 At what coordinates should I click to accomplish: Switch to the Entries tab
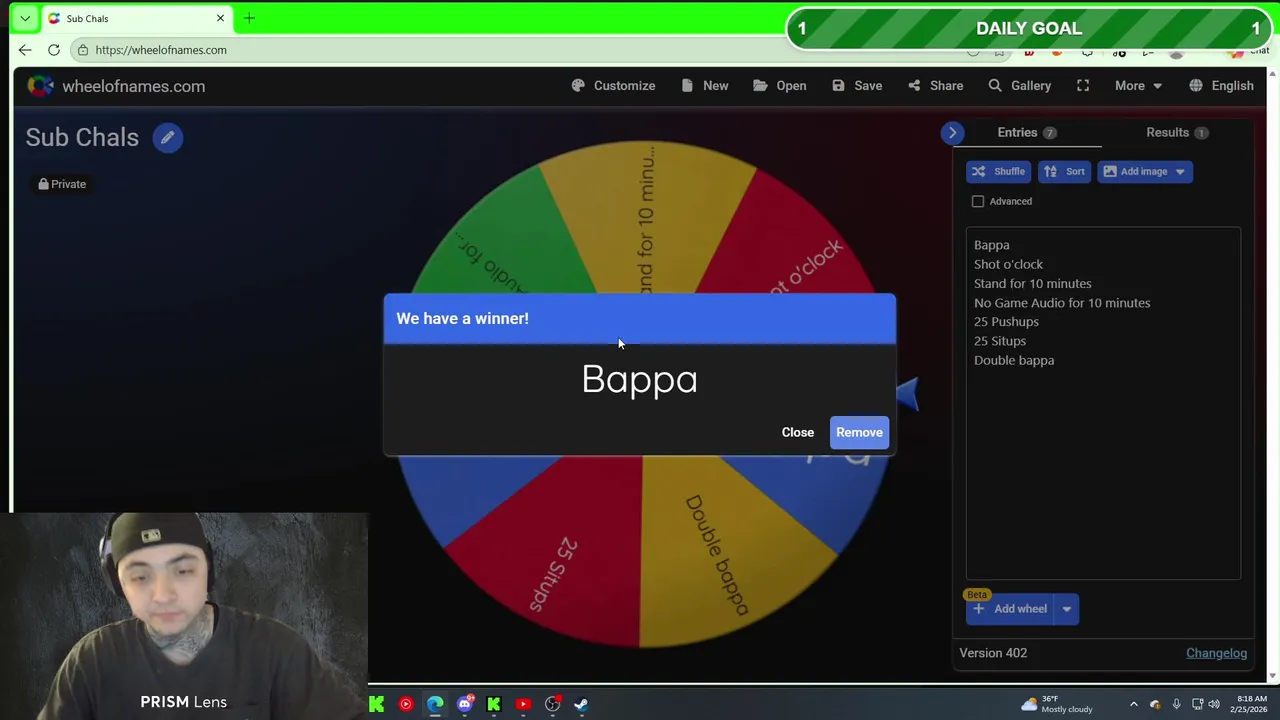point(1027,133)
